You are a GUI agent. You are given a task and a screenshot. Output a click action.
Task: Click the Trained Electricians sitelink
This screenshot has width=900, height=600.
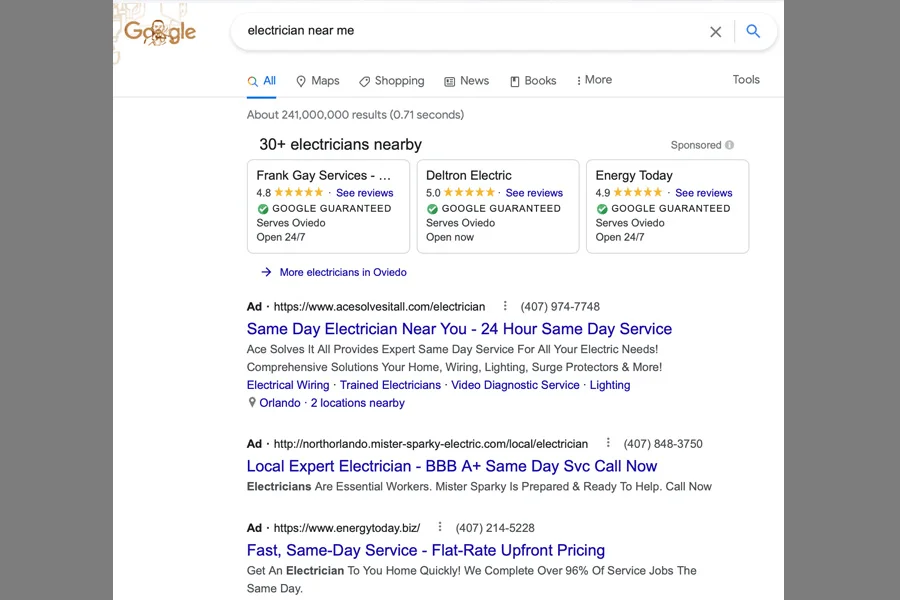(x=390, y=385)
